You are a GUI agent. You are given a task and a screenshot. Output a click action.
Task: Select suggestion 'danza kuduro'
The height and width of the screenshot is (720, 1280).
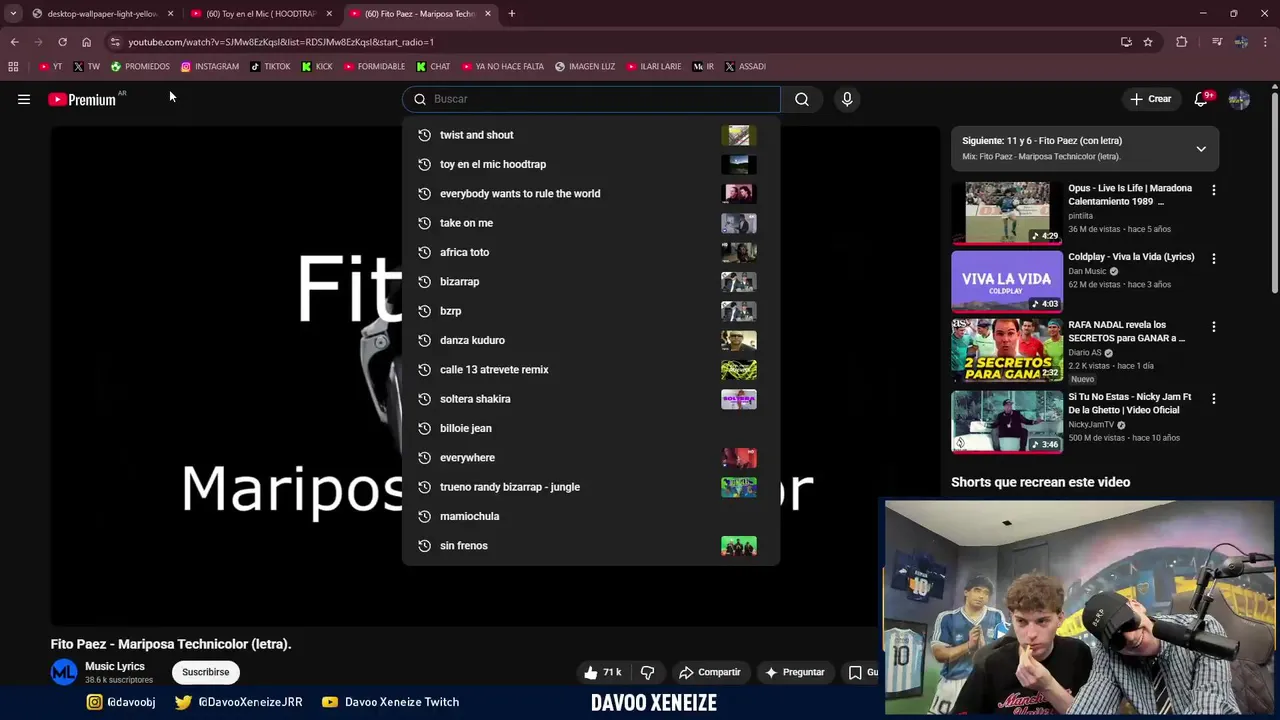pos(590,340)
